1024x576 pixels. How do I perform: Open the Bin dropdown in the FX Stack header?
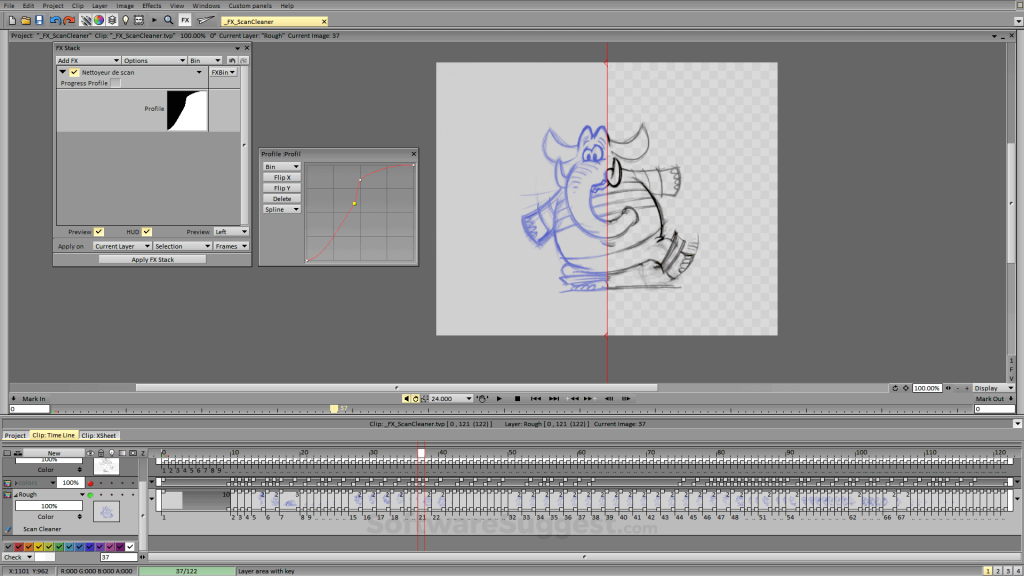[x=205, y=61]
